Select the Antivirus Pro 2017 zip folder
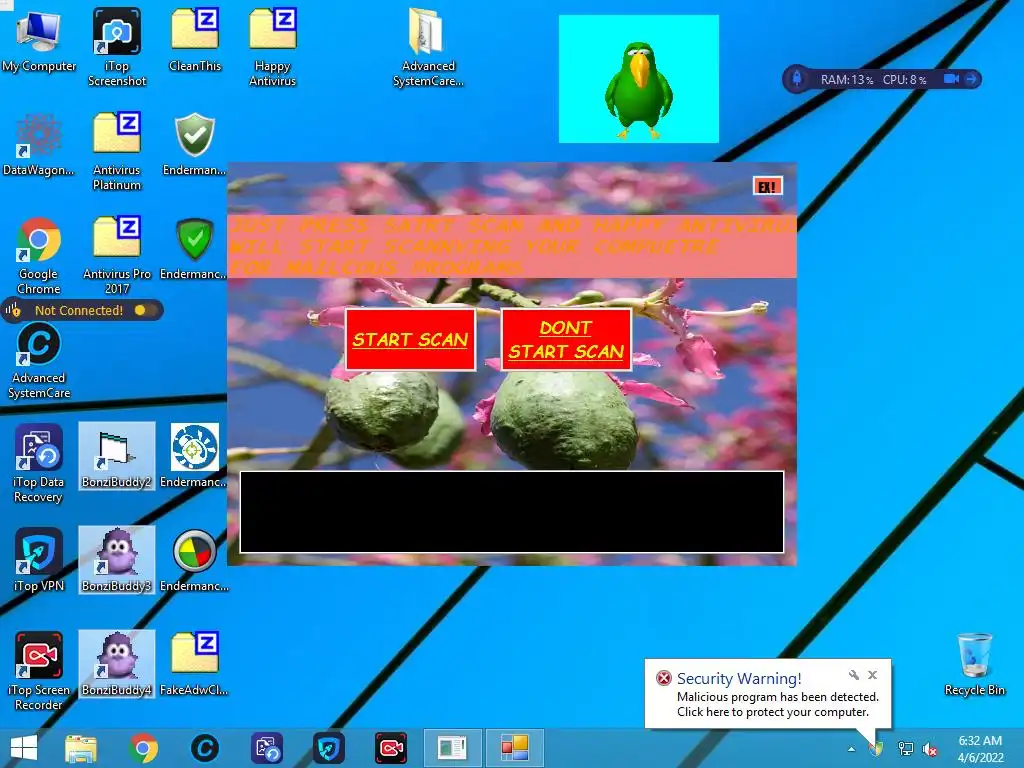This screenshot has width=1024, height=768. tap(117, 255)
